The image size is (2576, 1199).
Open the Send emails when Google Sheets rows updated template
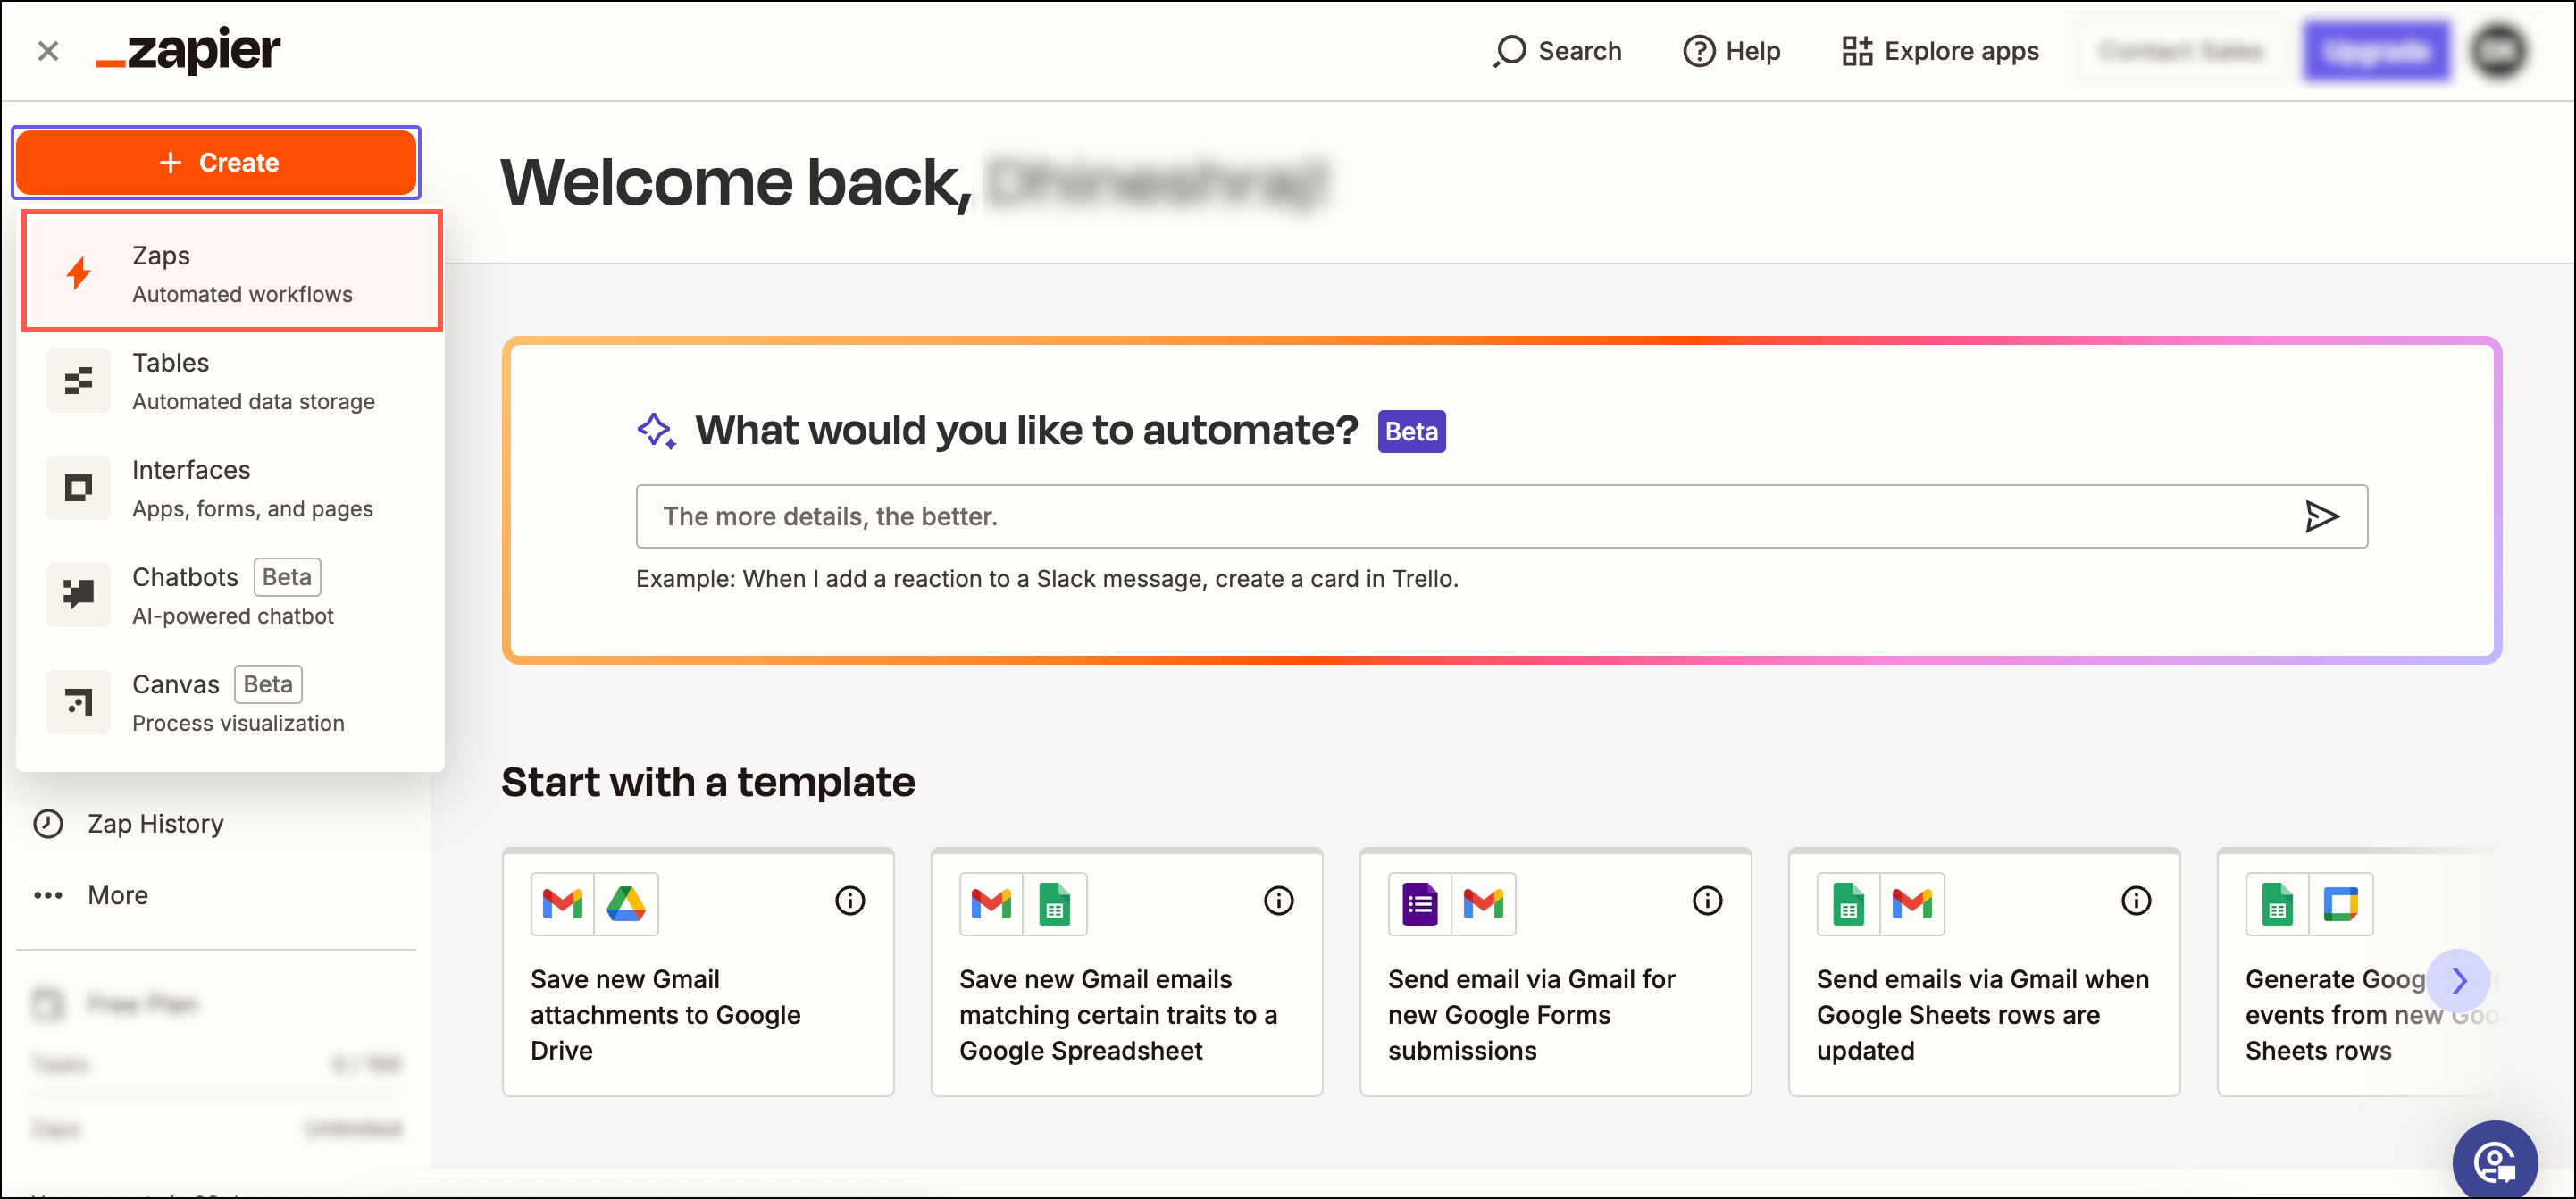click(x=1984, y=972)
